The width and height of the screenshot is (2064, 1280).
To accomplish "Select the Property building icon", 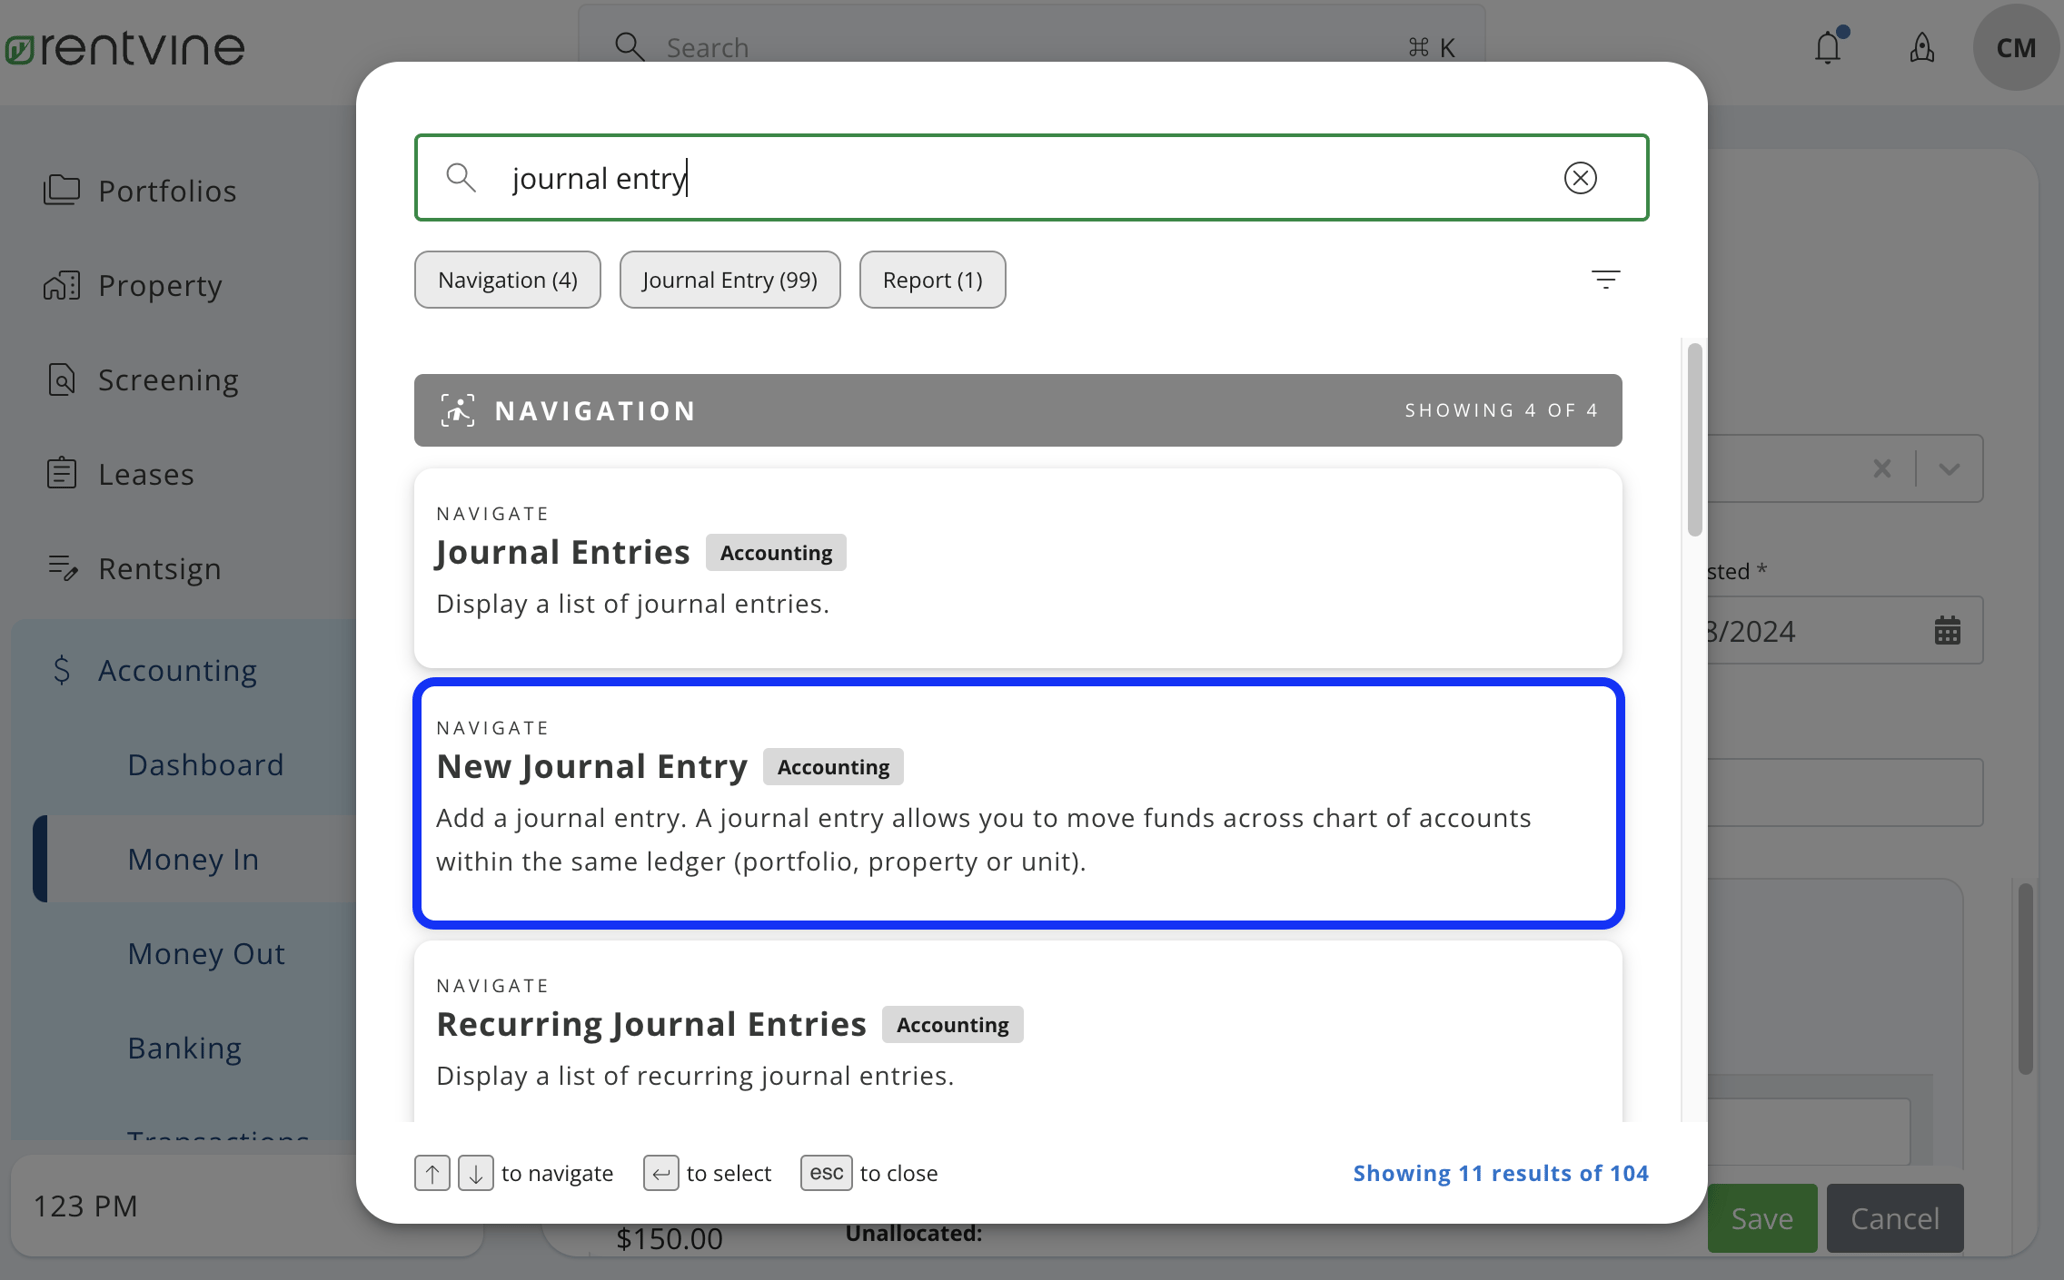I will coord(62,285).
